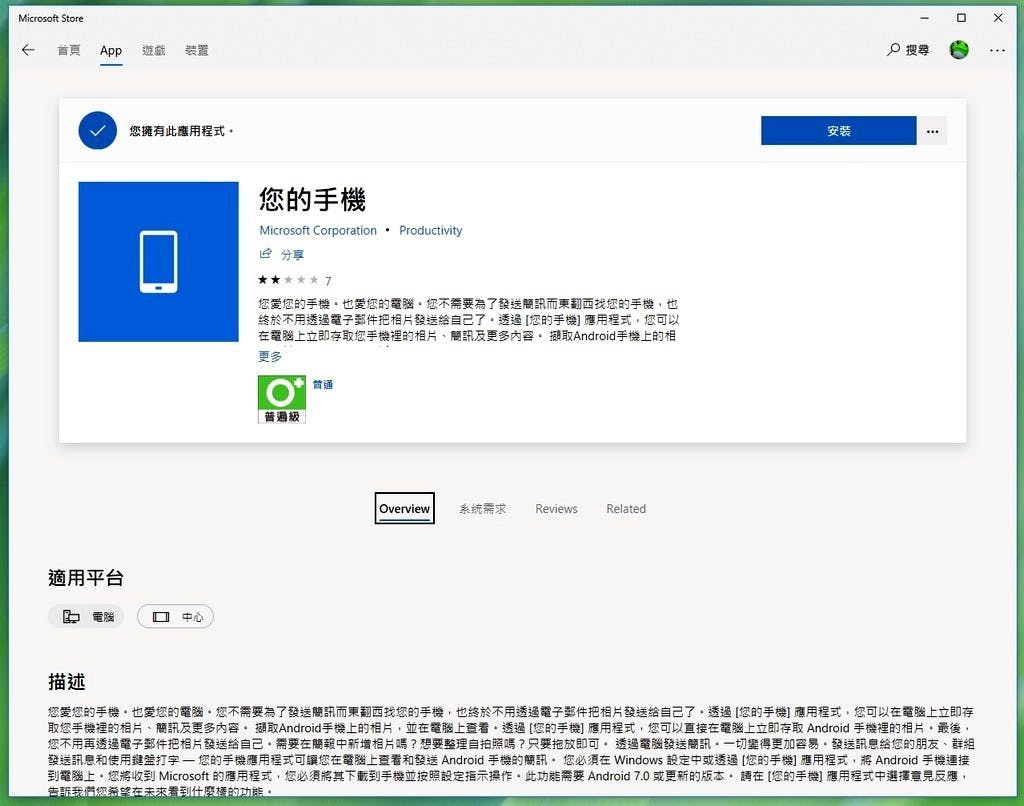
Task: Click the 安裝 install button
Action: tap(839, 131)
